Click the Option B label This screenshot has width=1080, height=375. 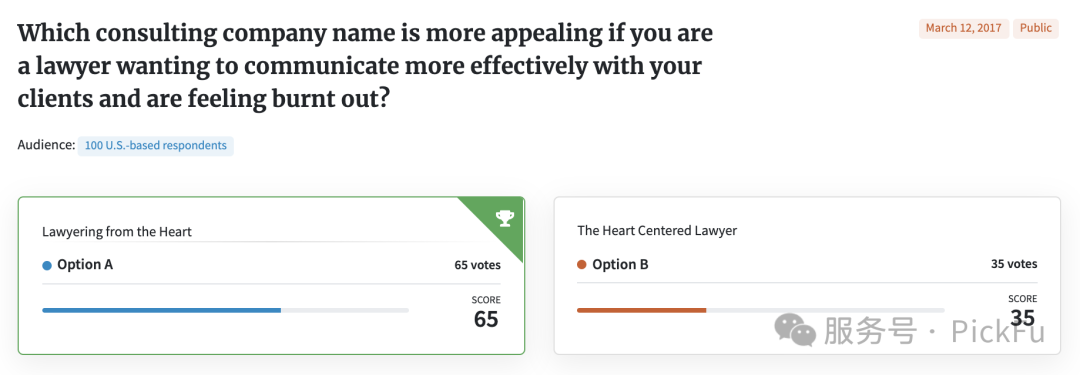(620, 265)
